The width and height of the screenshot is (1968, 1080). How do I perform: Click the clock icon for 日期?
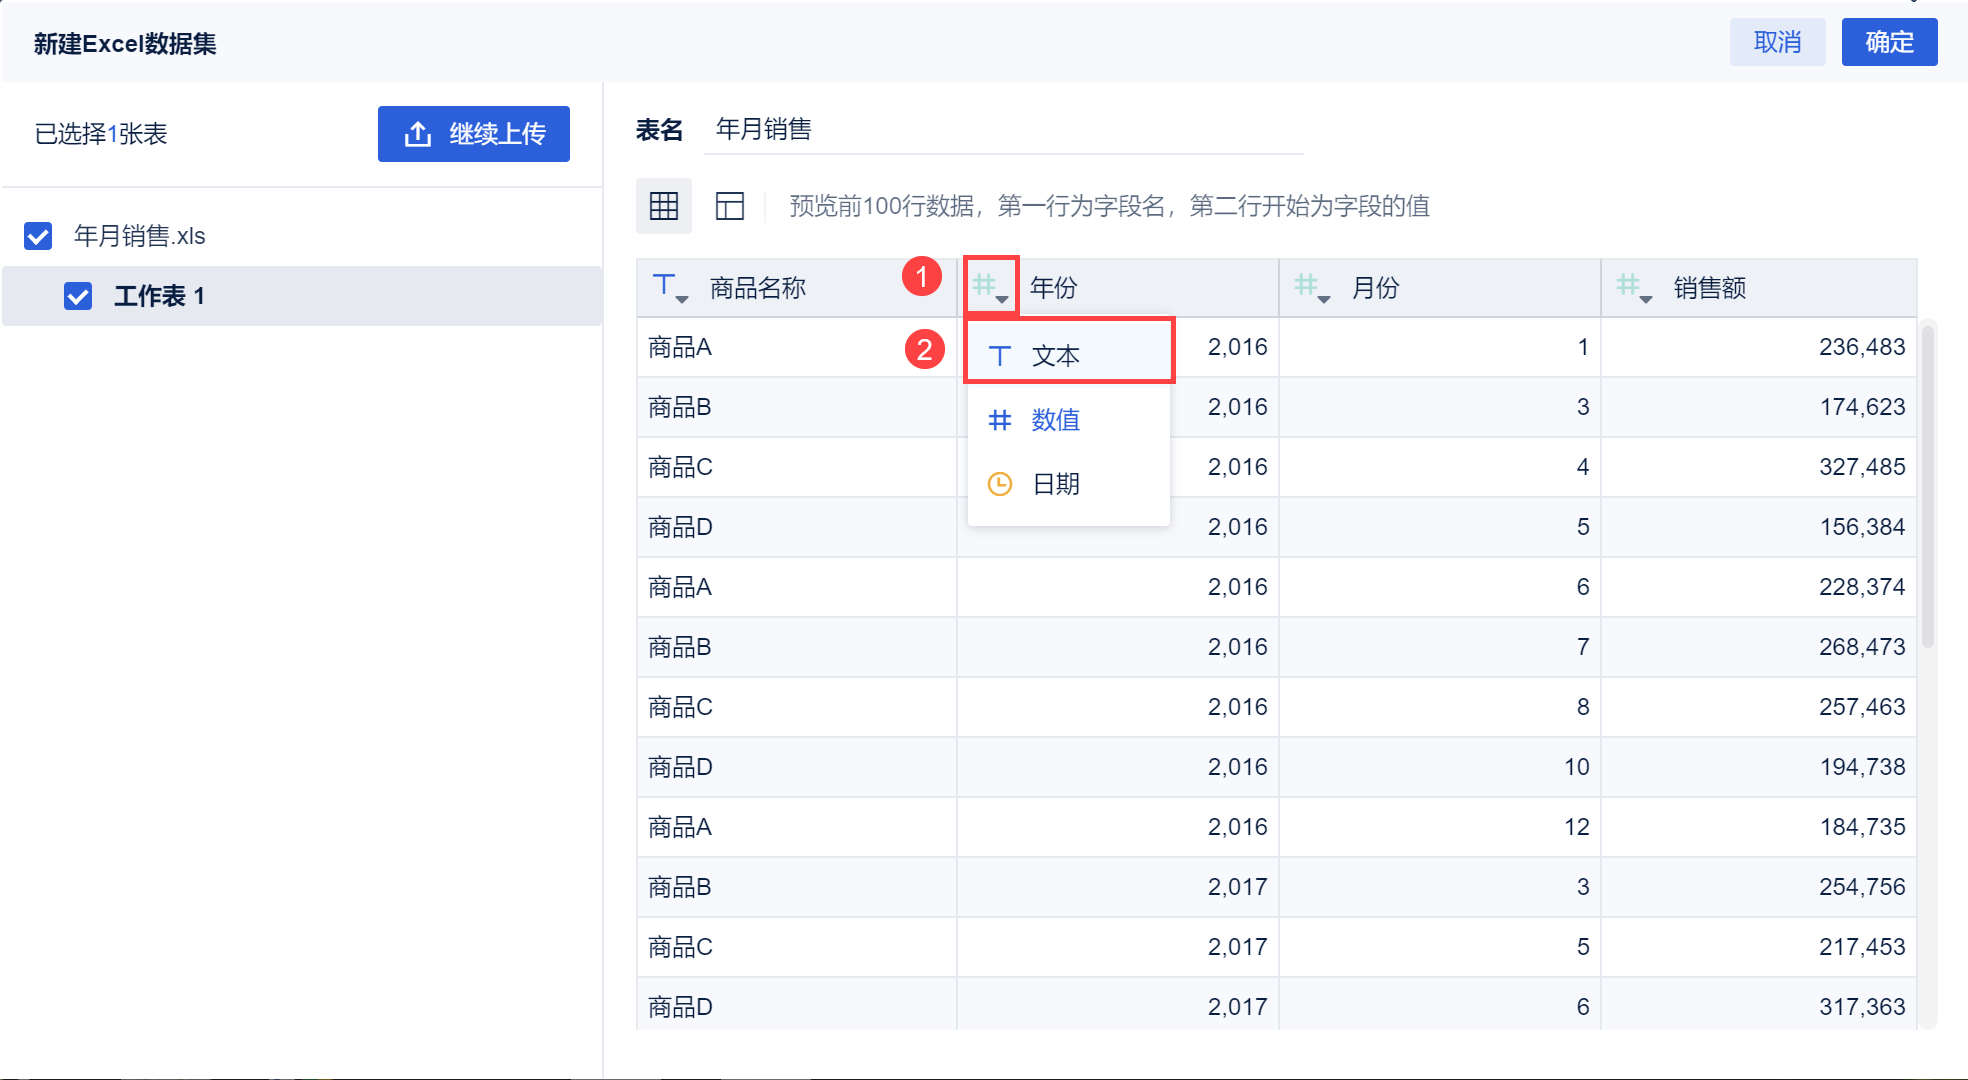coord(1000,484)
